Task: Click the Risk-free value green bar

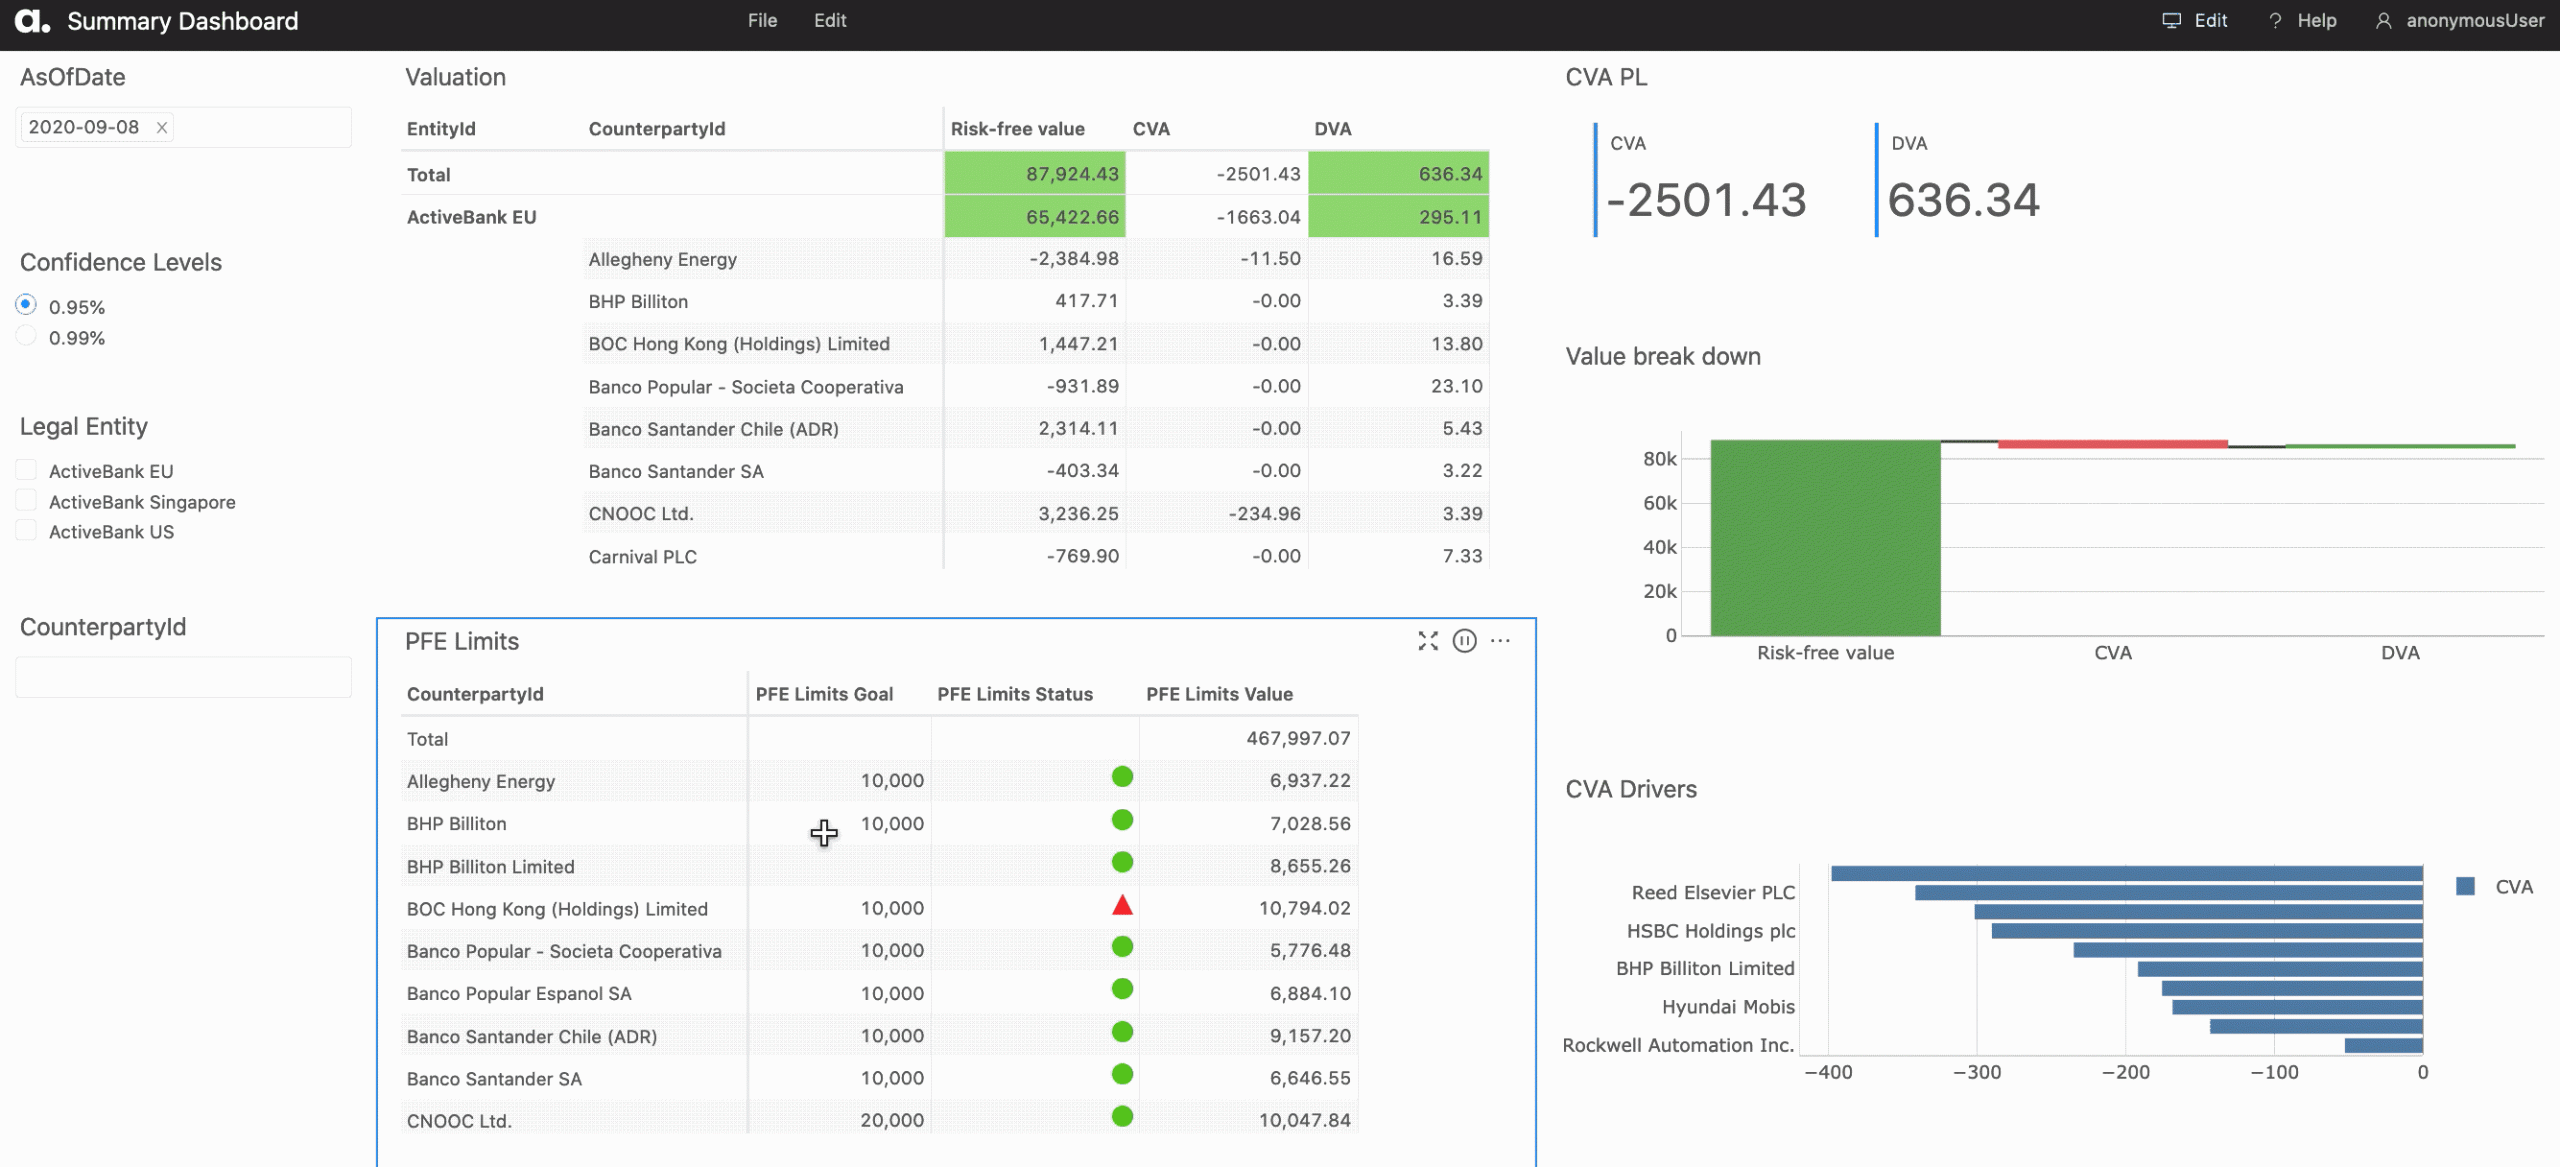Action: point(1825,537)
